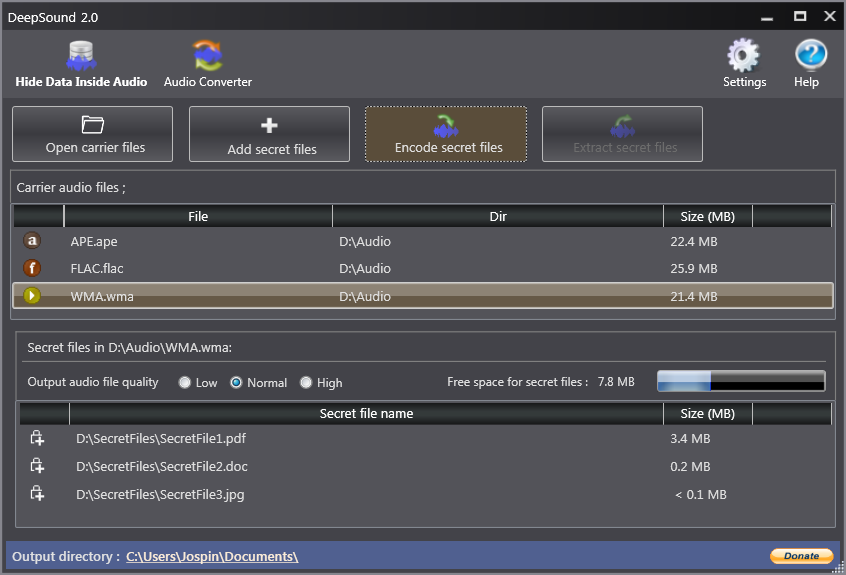Click Encode secret files button
The height and width of the screenshot is (575, 846).
[446, 134]
